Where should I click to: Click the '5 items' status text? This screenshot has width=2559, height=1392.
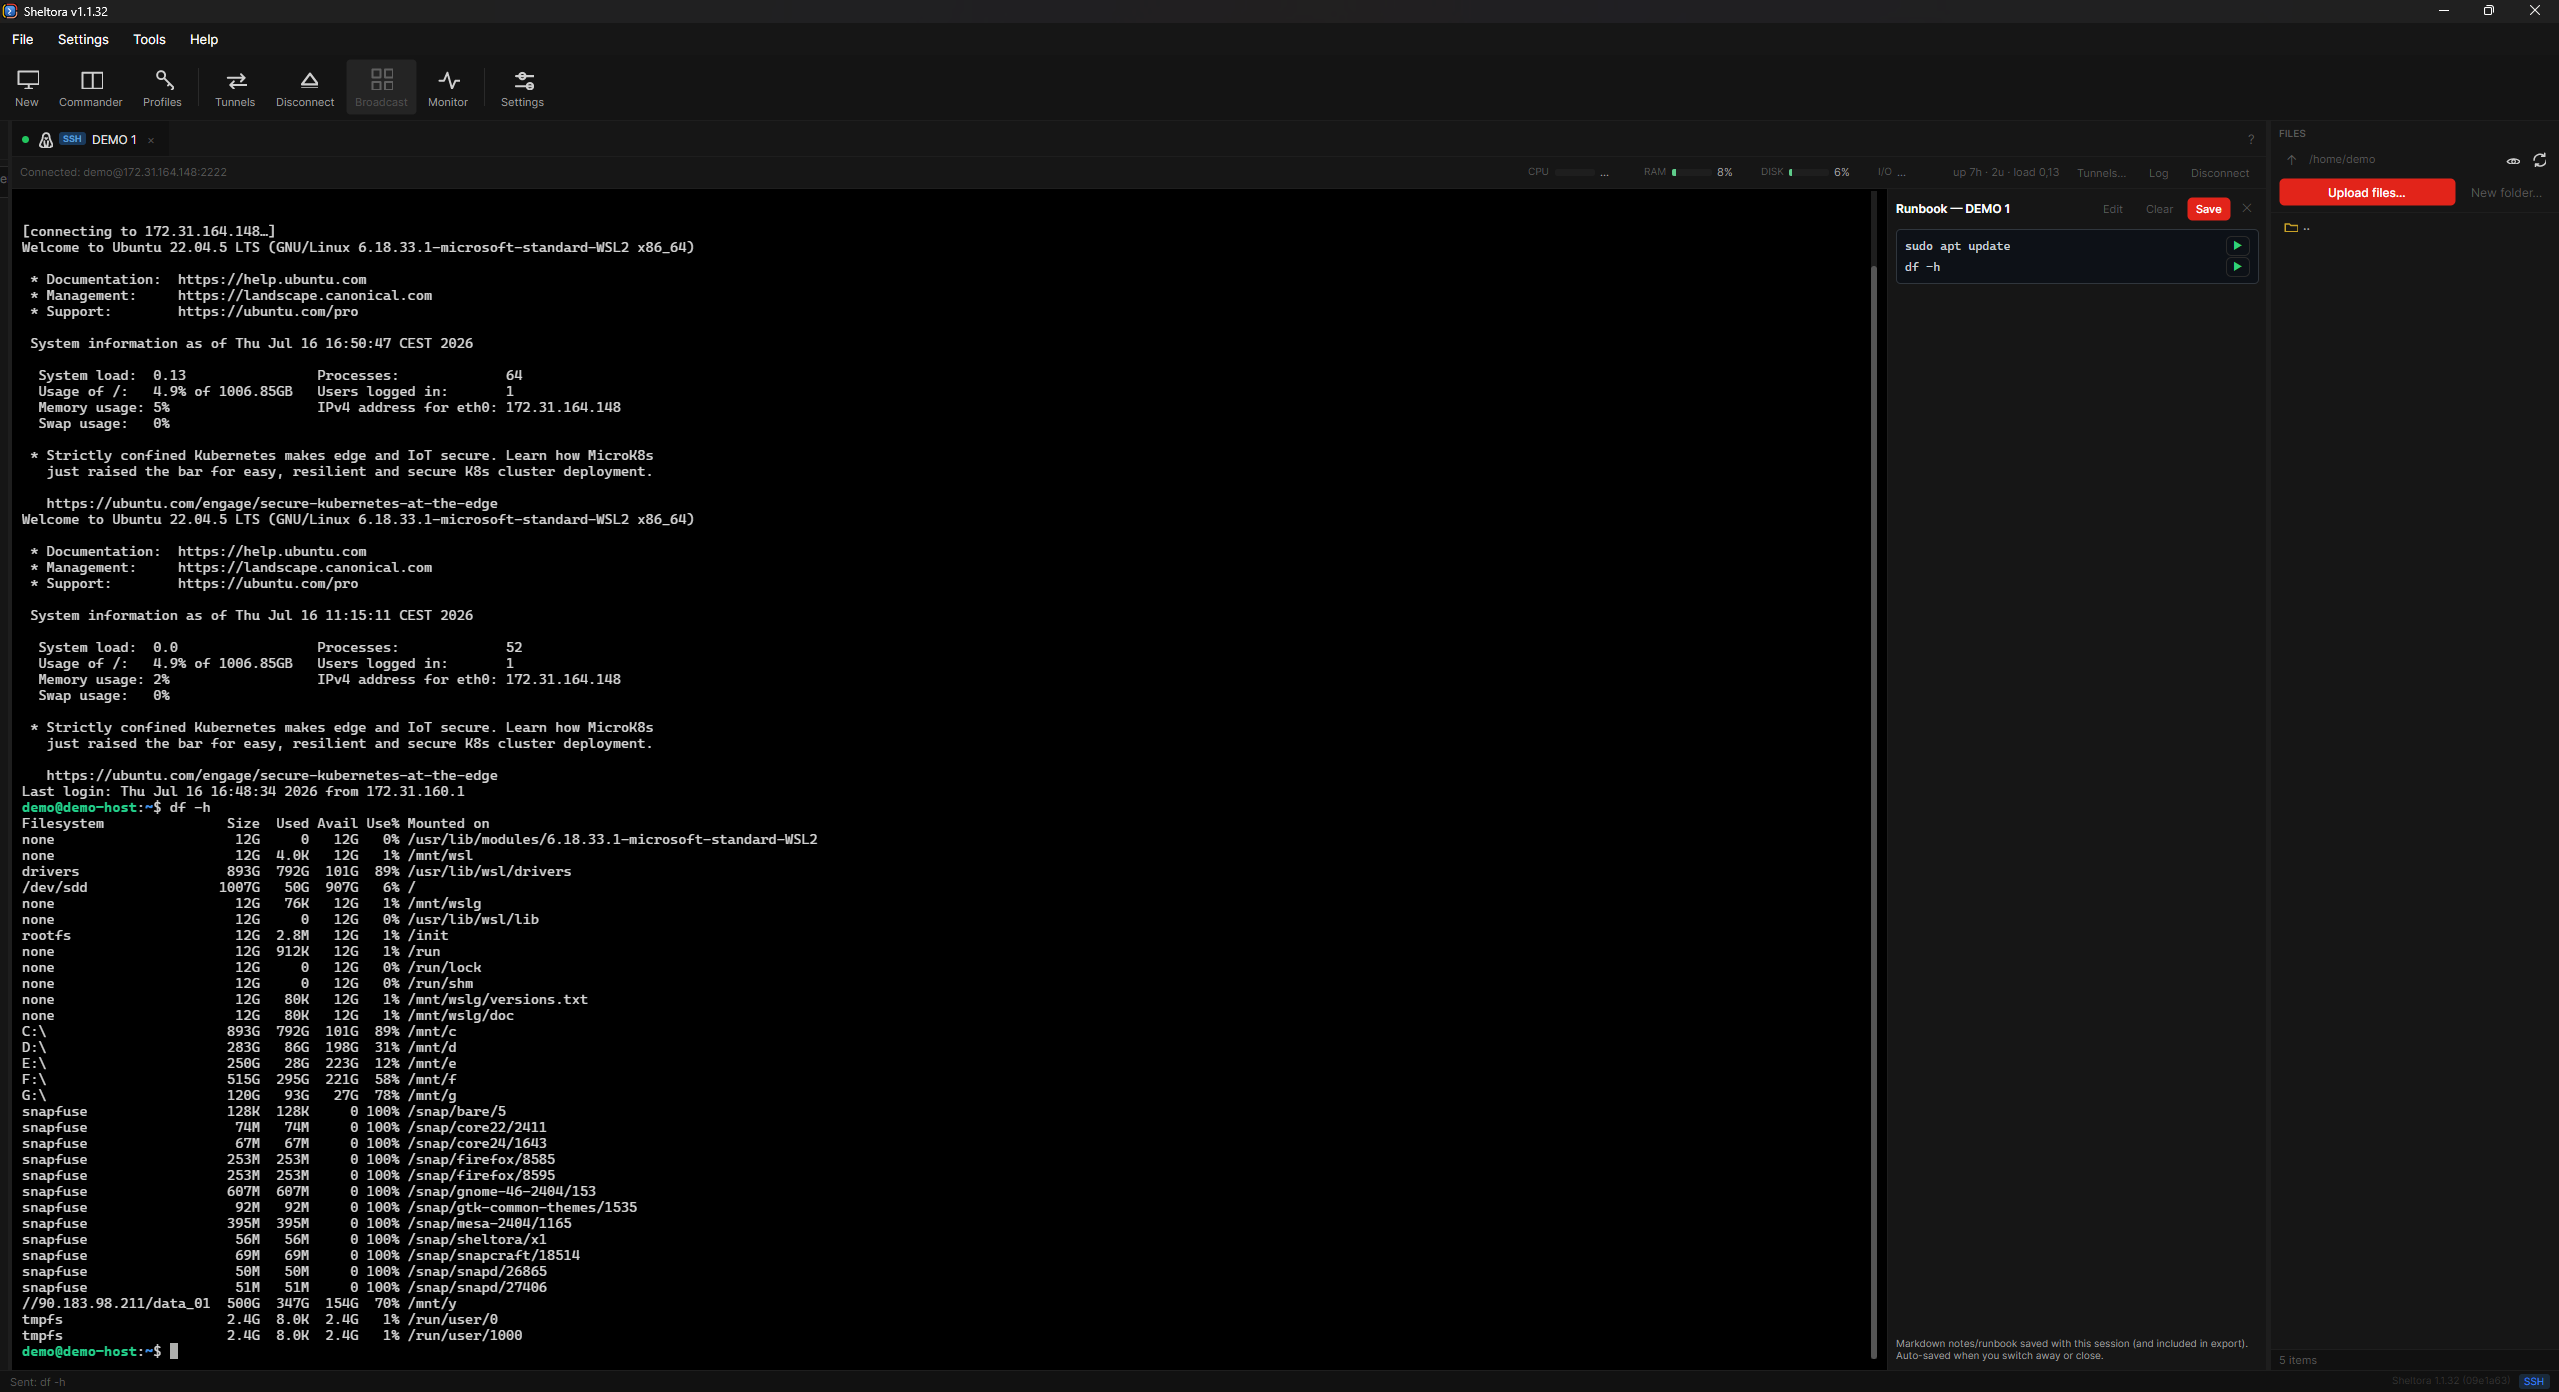click(2297, 1360)
